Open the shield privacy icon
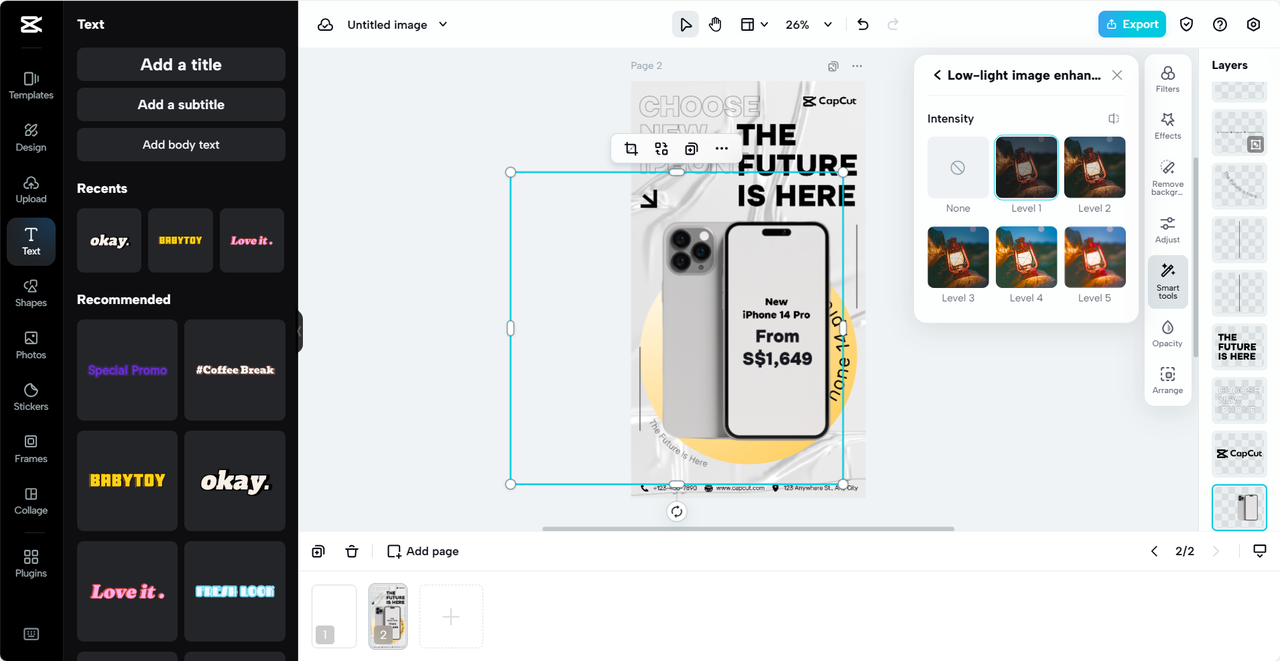 [1186, 25]
